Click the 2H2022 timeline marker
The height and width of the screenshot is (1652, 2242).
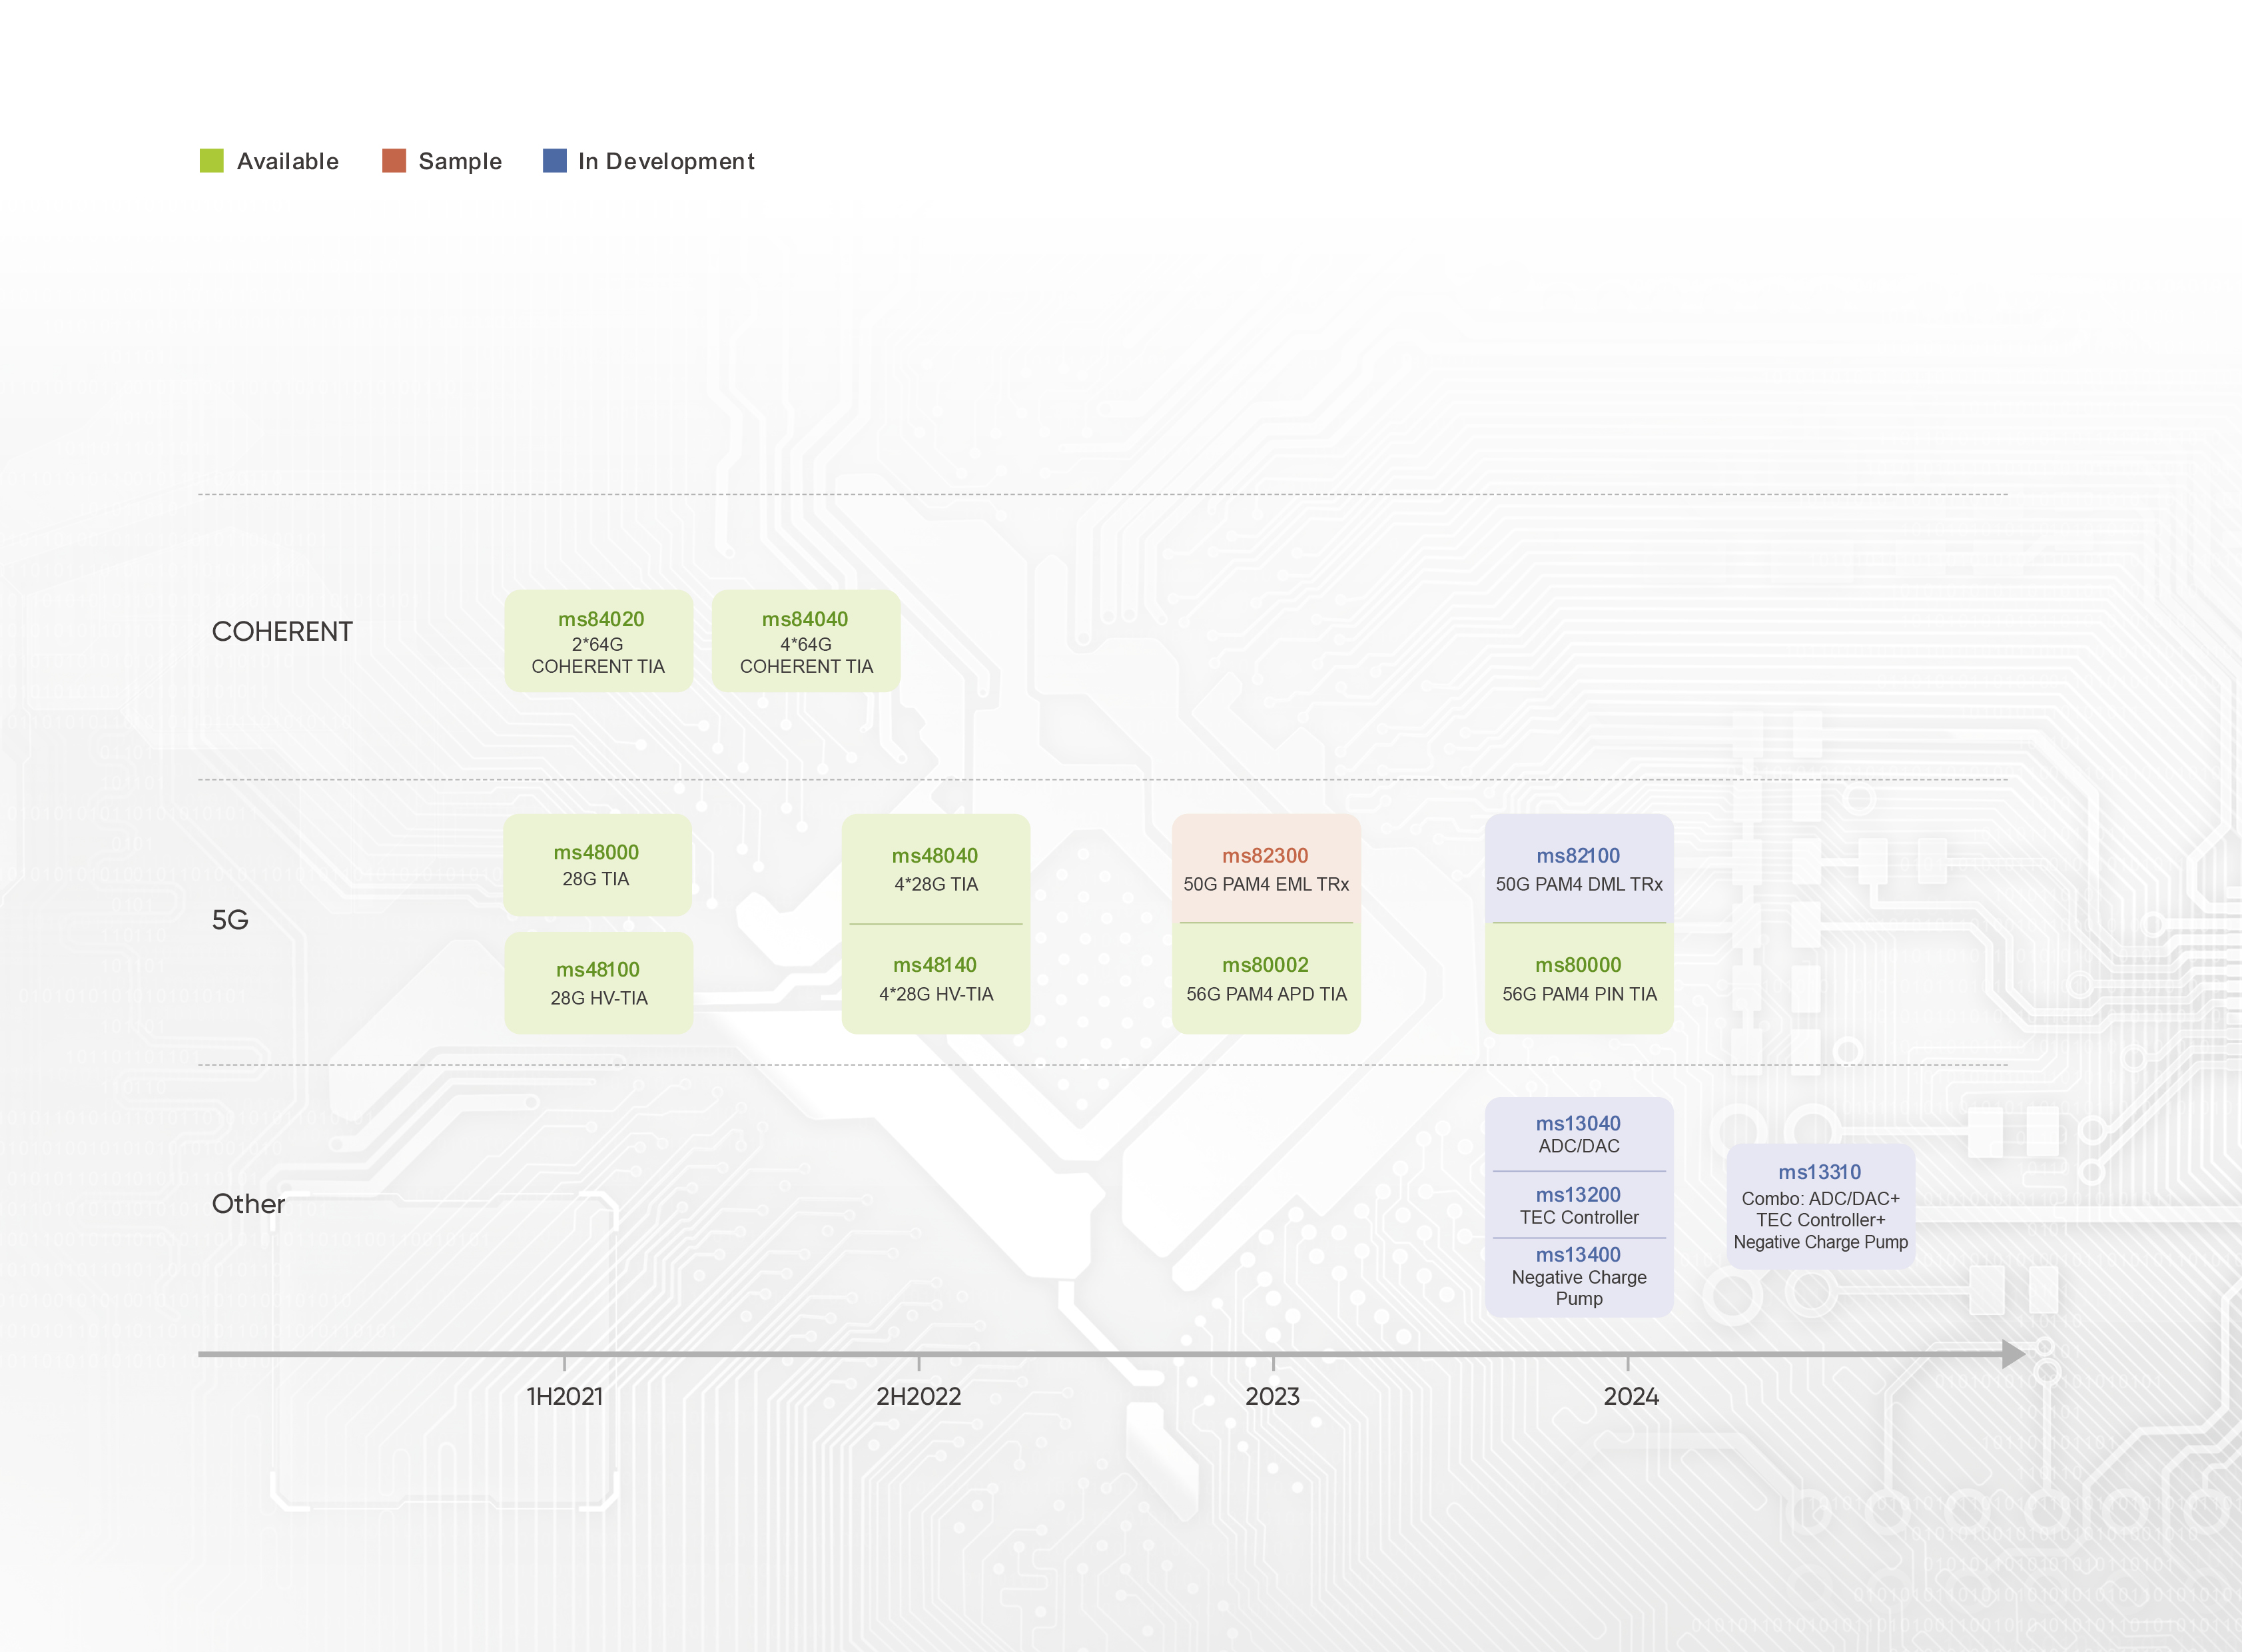tap(918, 1396)
